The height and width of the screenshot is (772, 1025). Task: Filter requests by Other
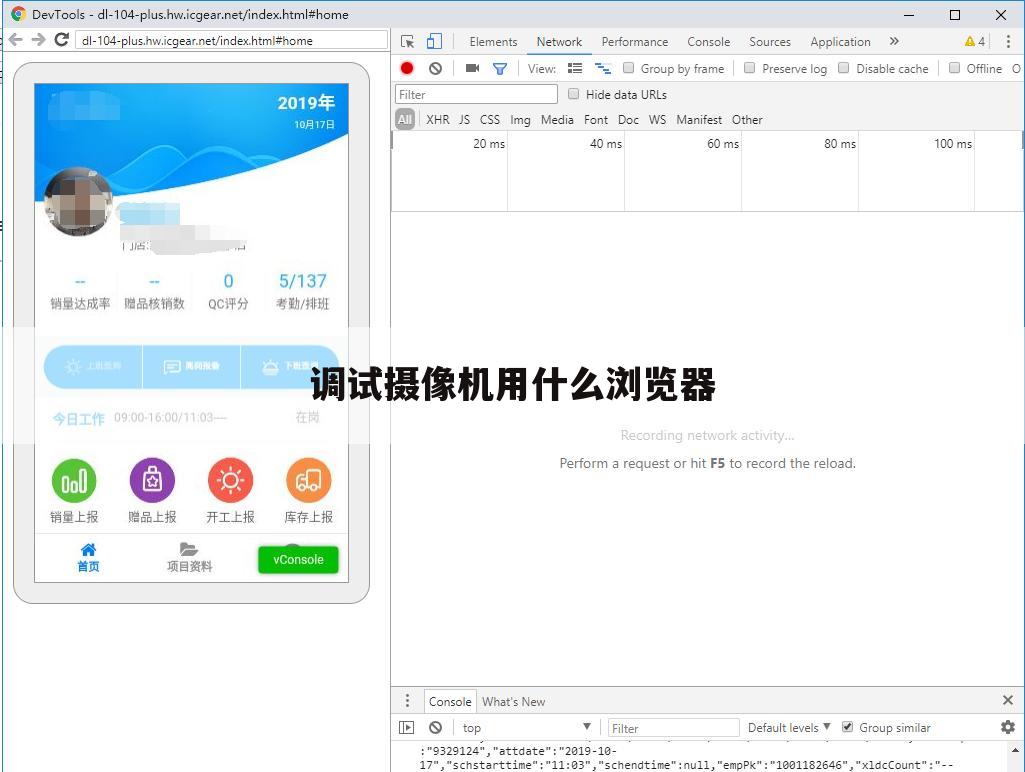(x=747, y=120)
